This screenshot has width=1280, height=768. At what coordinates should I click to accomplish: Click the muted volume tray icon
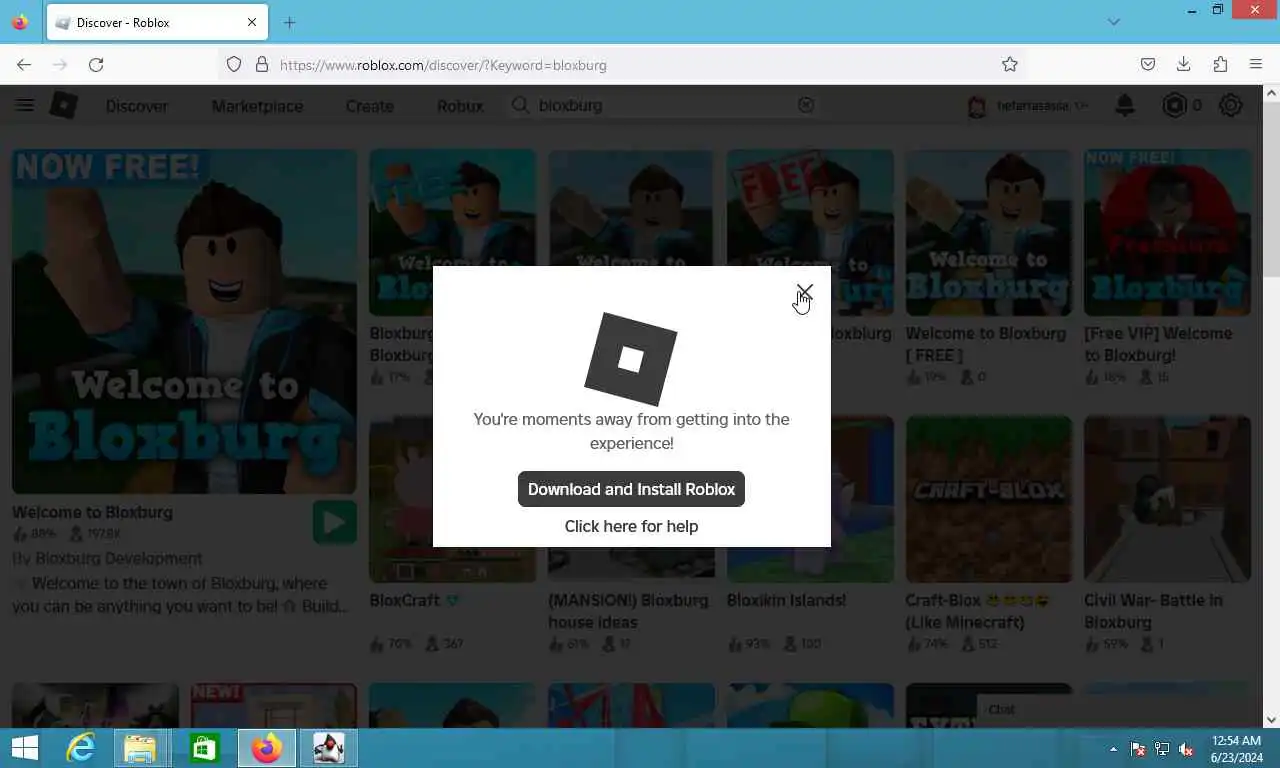(x=1186, y=749)
